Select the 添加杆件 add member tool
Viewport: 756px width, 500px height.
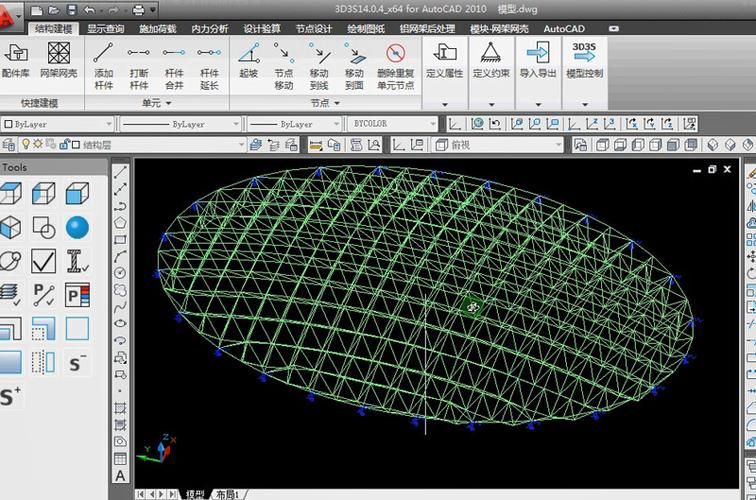coord(103,62)
